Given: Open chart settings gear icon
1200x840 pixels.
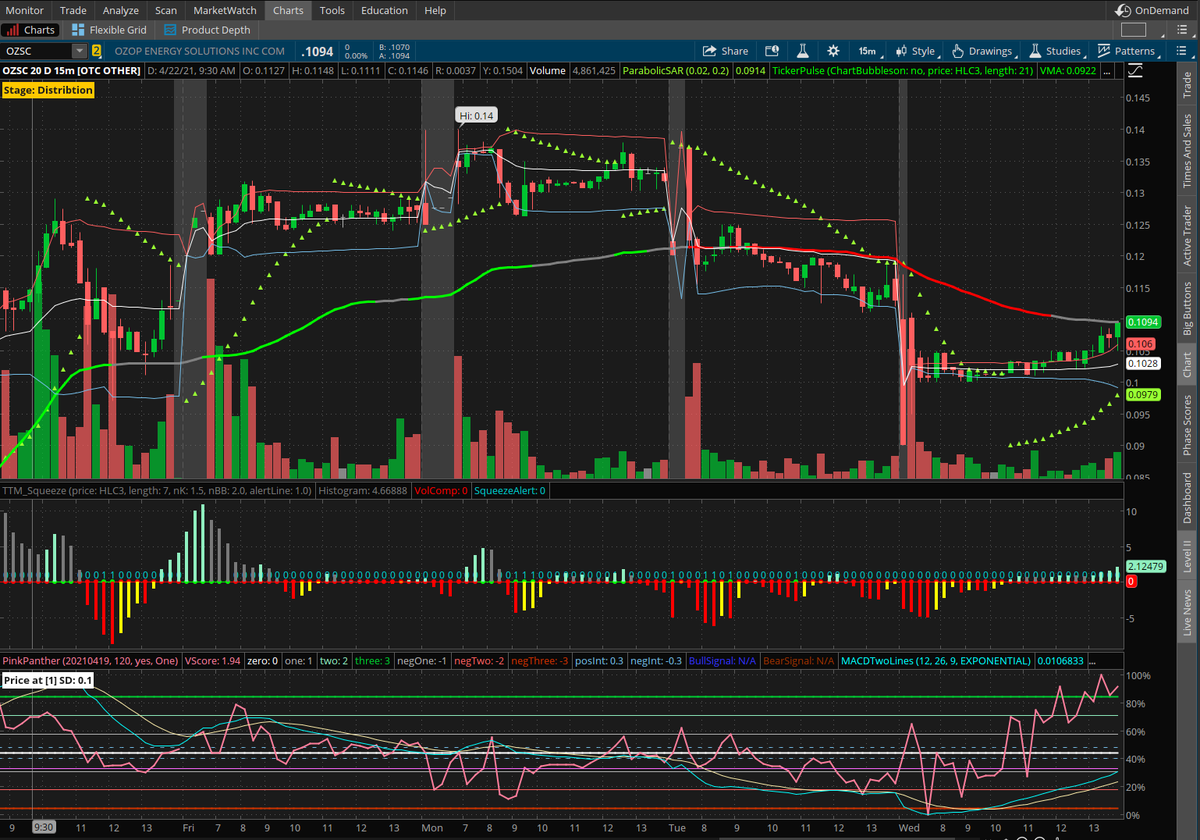Looking at the screenshot, I should [833, 51].
